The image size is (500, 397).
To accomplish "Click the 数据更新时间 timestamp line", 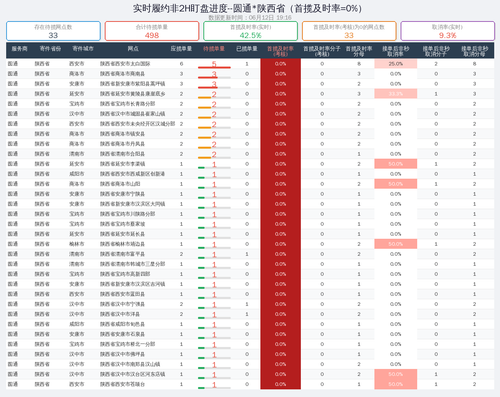I will pyautogui.click(x=250, y=17).
